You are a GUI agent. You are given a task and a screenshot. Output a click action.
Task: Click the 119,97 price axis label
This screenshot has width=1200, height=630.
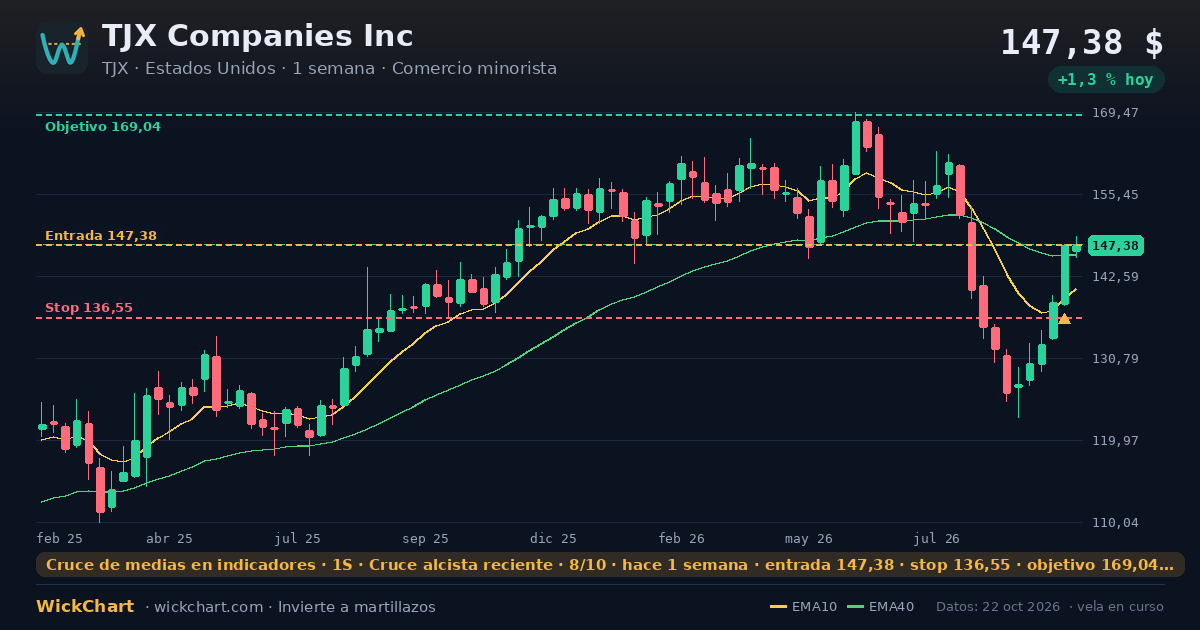tap(1116, 440)
